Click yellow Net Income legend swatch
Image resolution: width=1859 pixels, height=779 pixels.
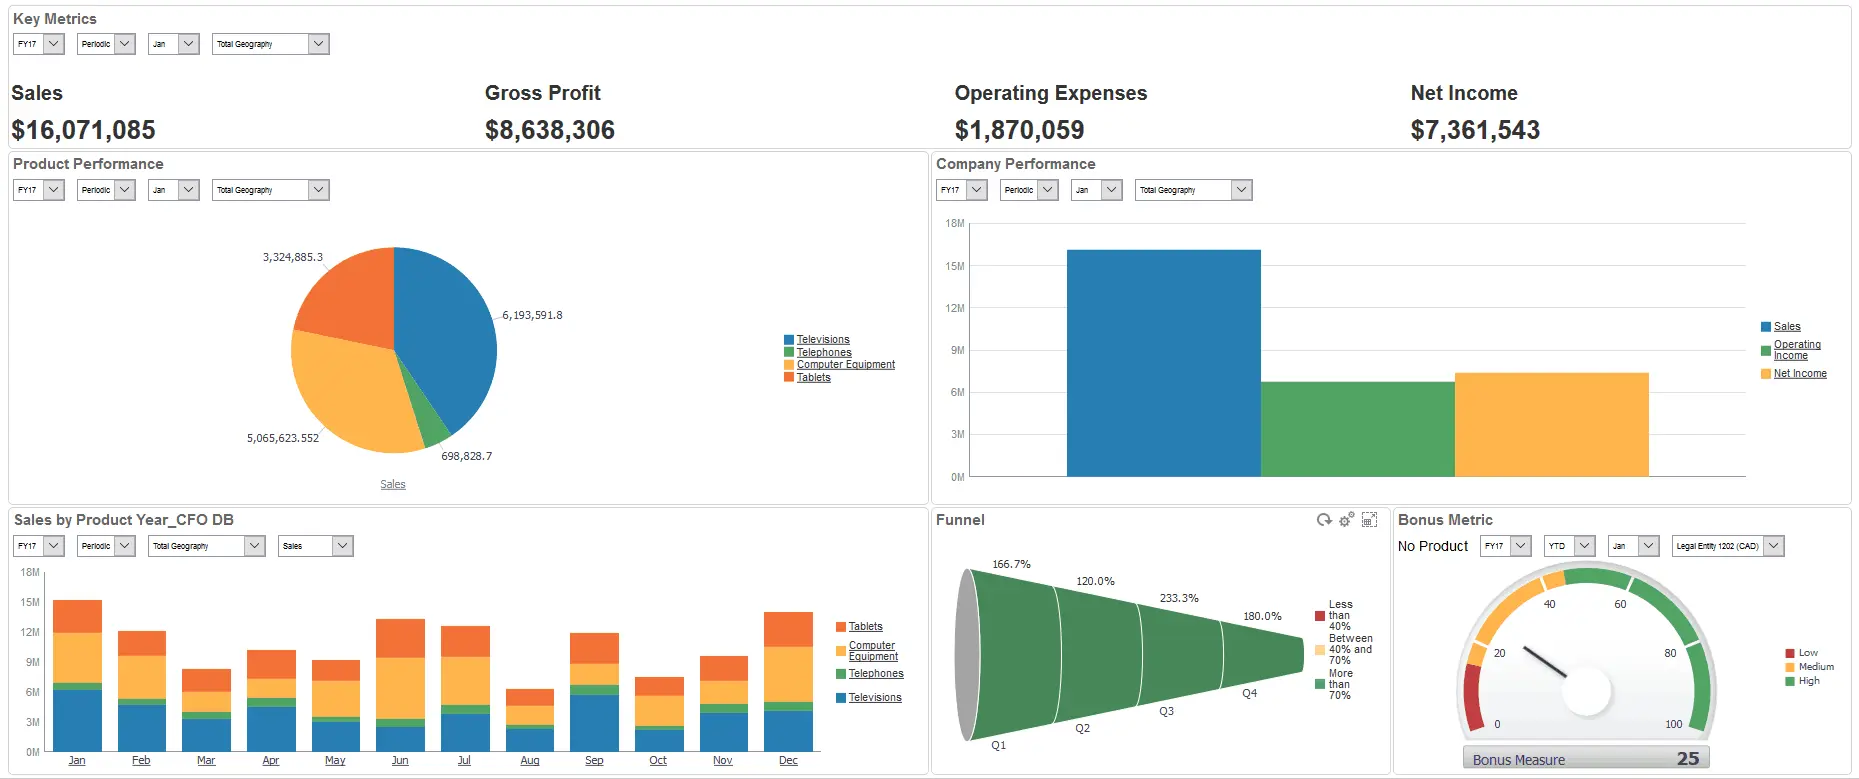coord(1766,374)
